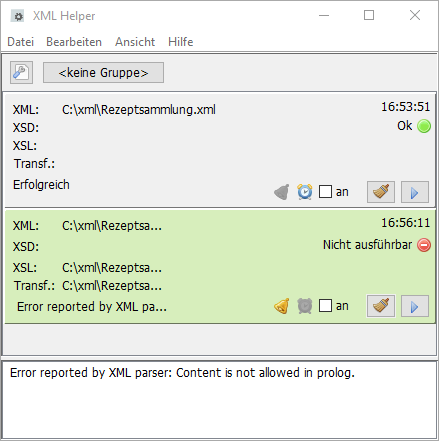Open the Hilfe menu
The width and height of the screenshot is (439, 441).
[181, 42]
